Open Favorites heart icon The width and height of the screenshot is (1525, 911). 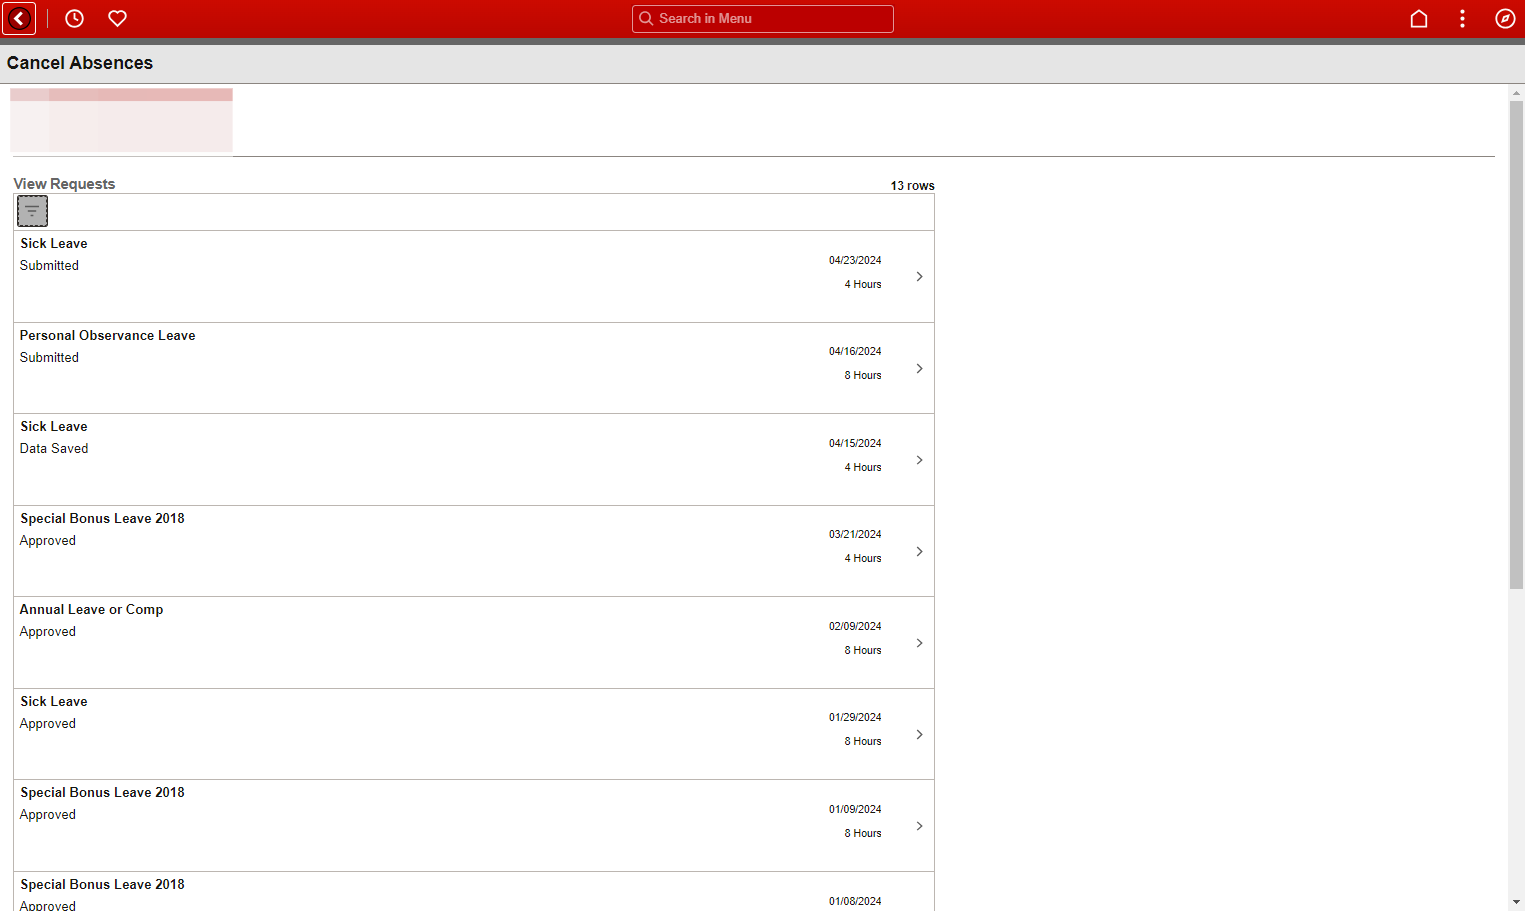coord(117,18)
